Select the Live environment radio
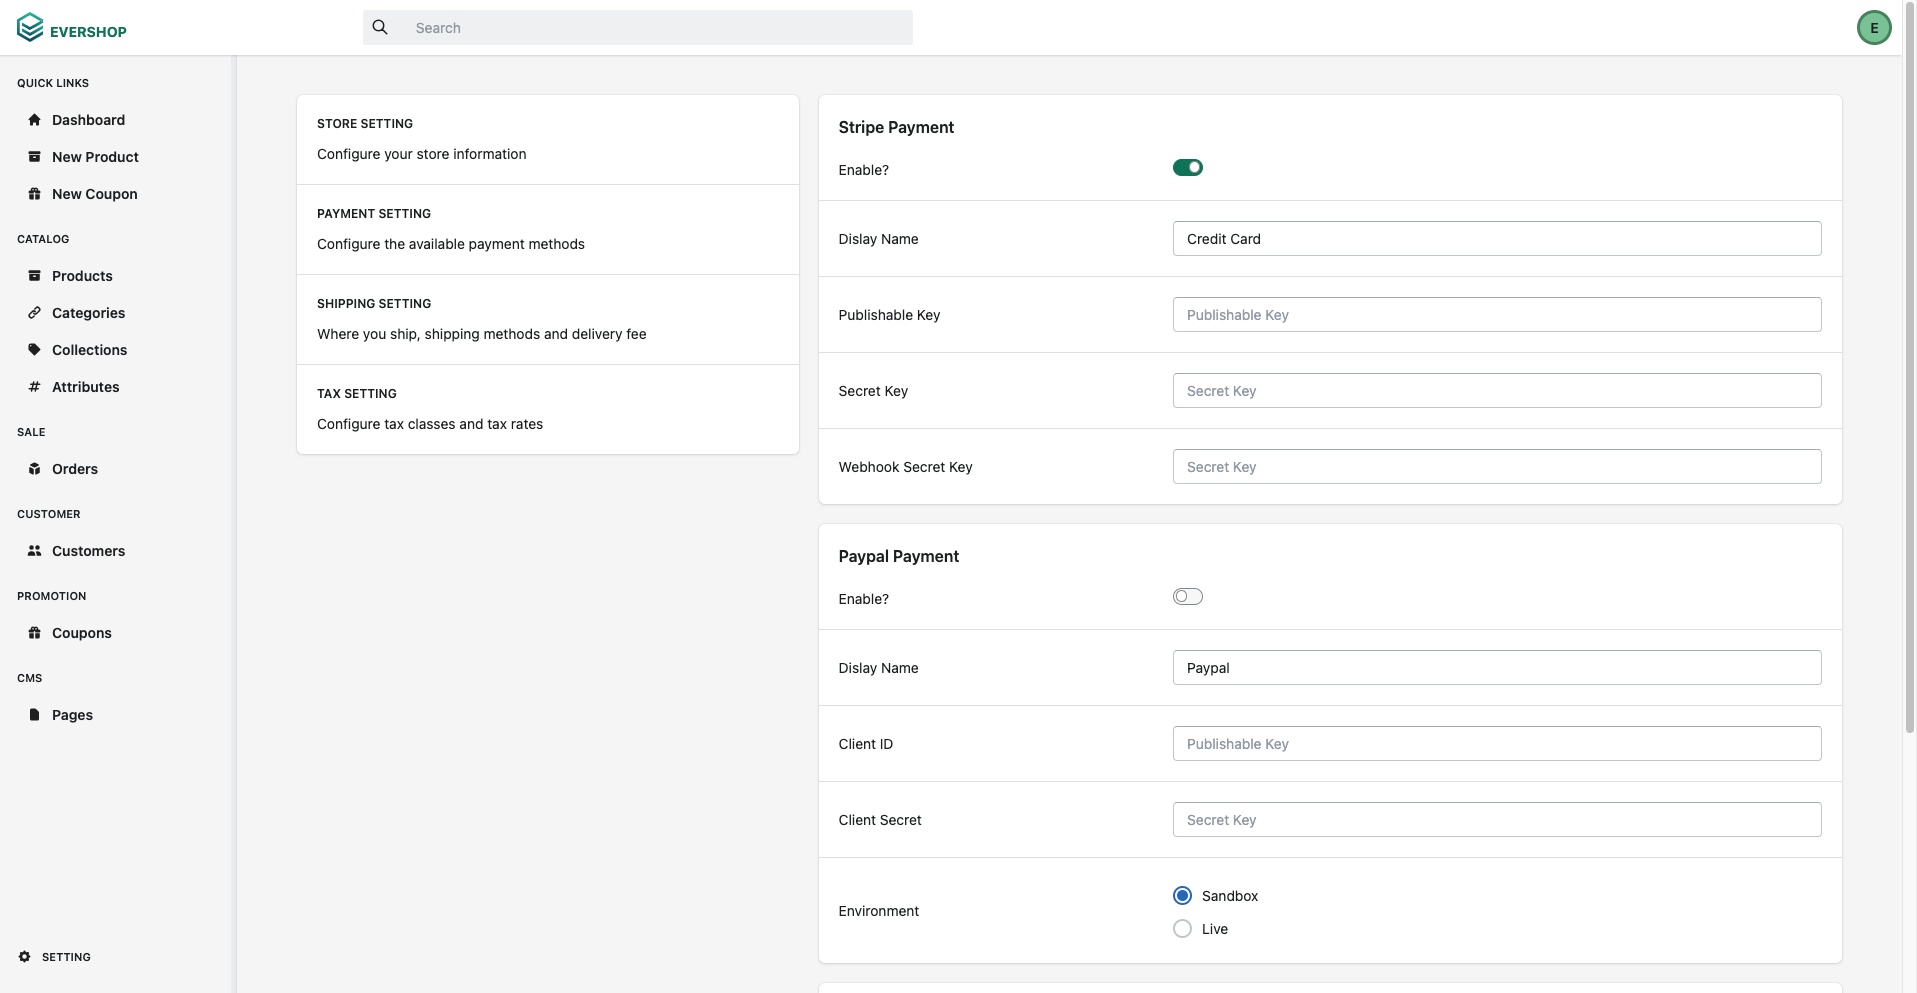This screenshot has height=993, width=1917. 1182,928
